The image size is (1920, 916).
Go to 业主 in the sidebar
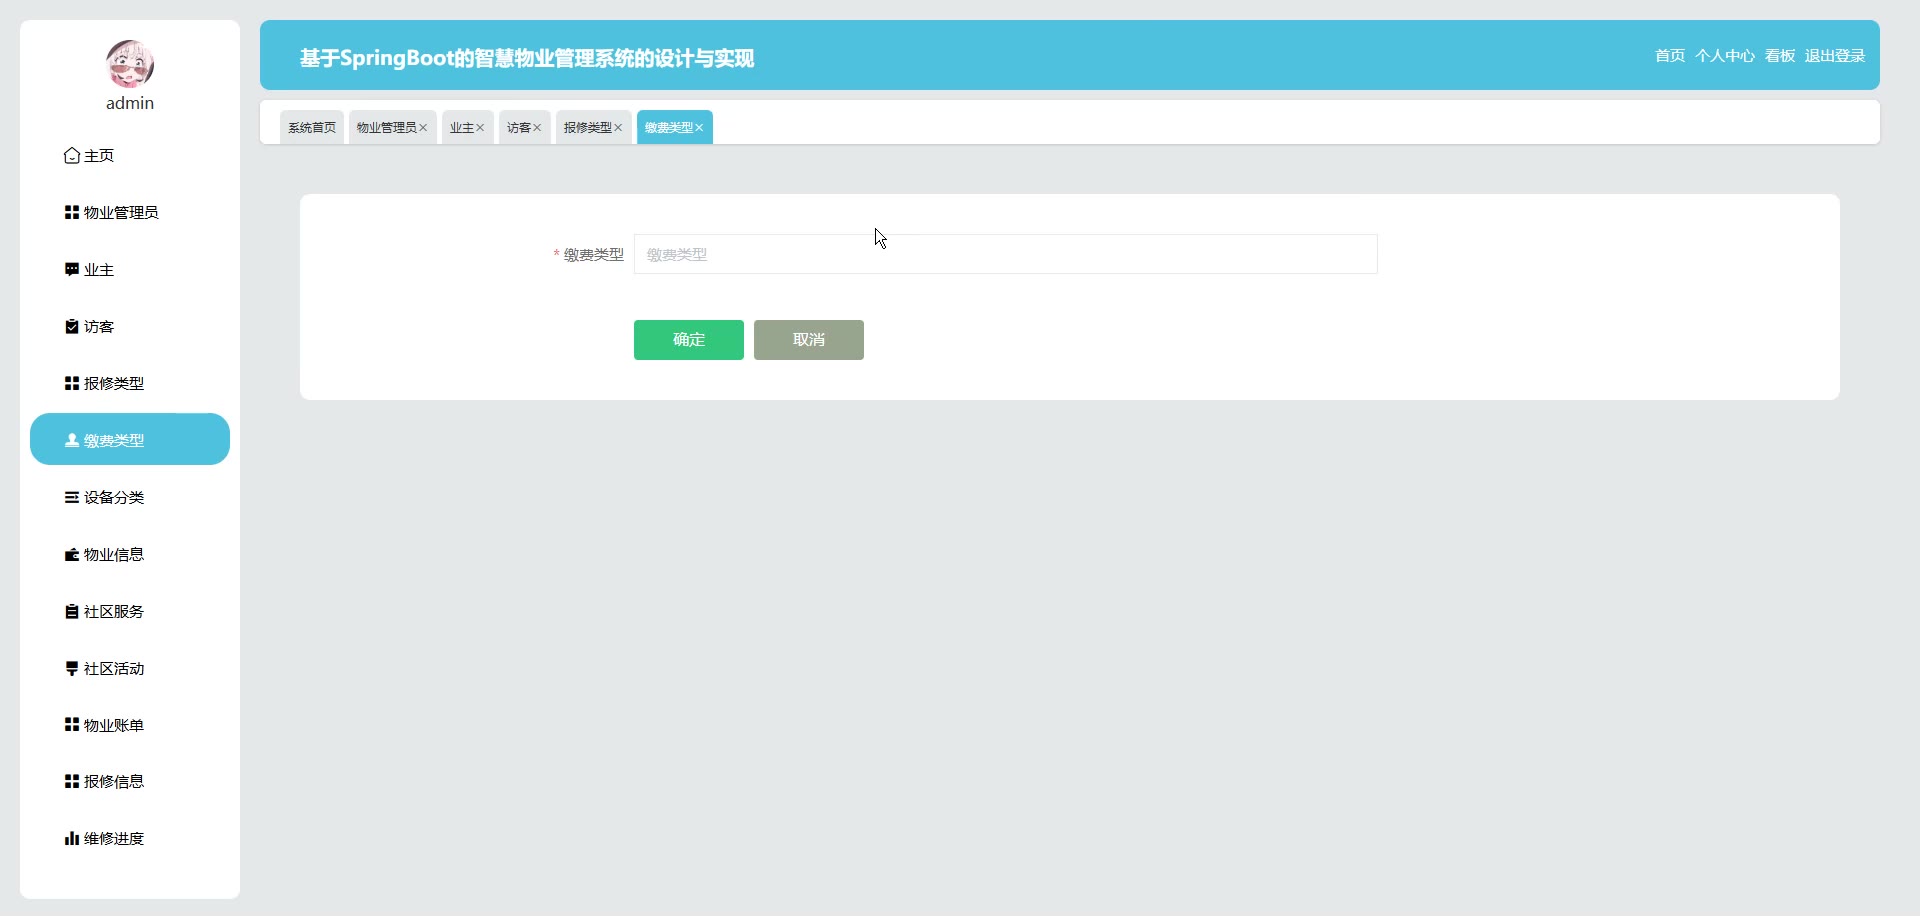coord(130,270)
